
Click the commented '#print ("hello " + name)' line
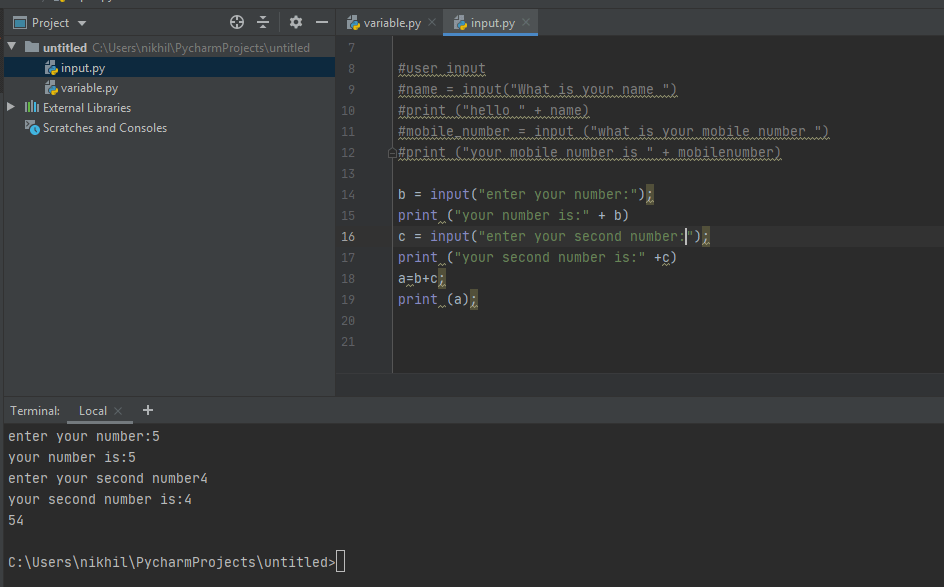tap(493, 111)
